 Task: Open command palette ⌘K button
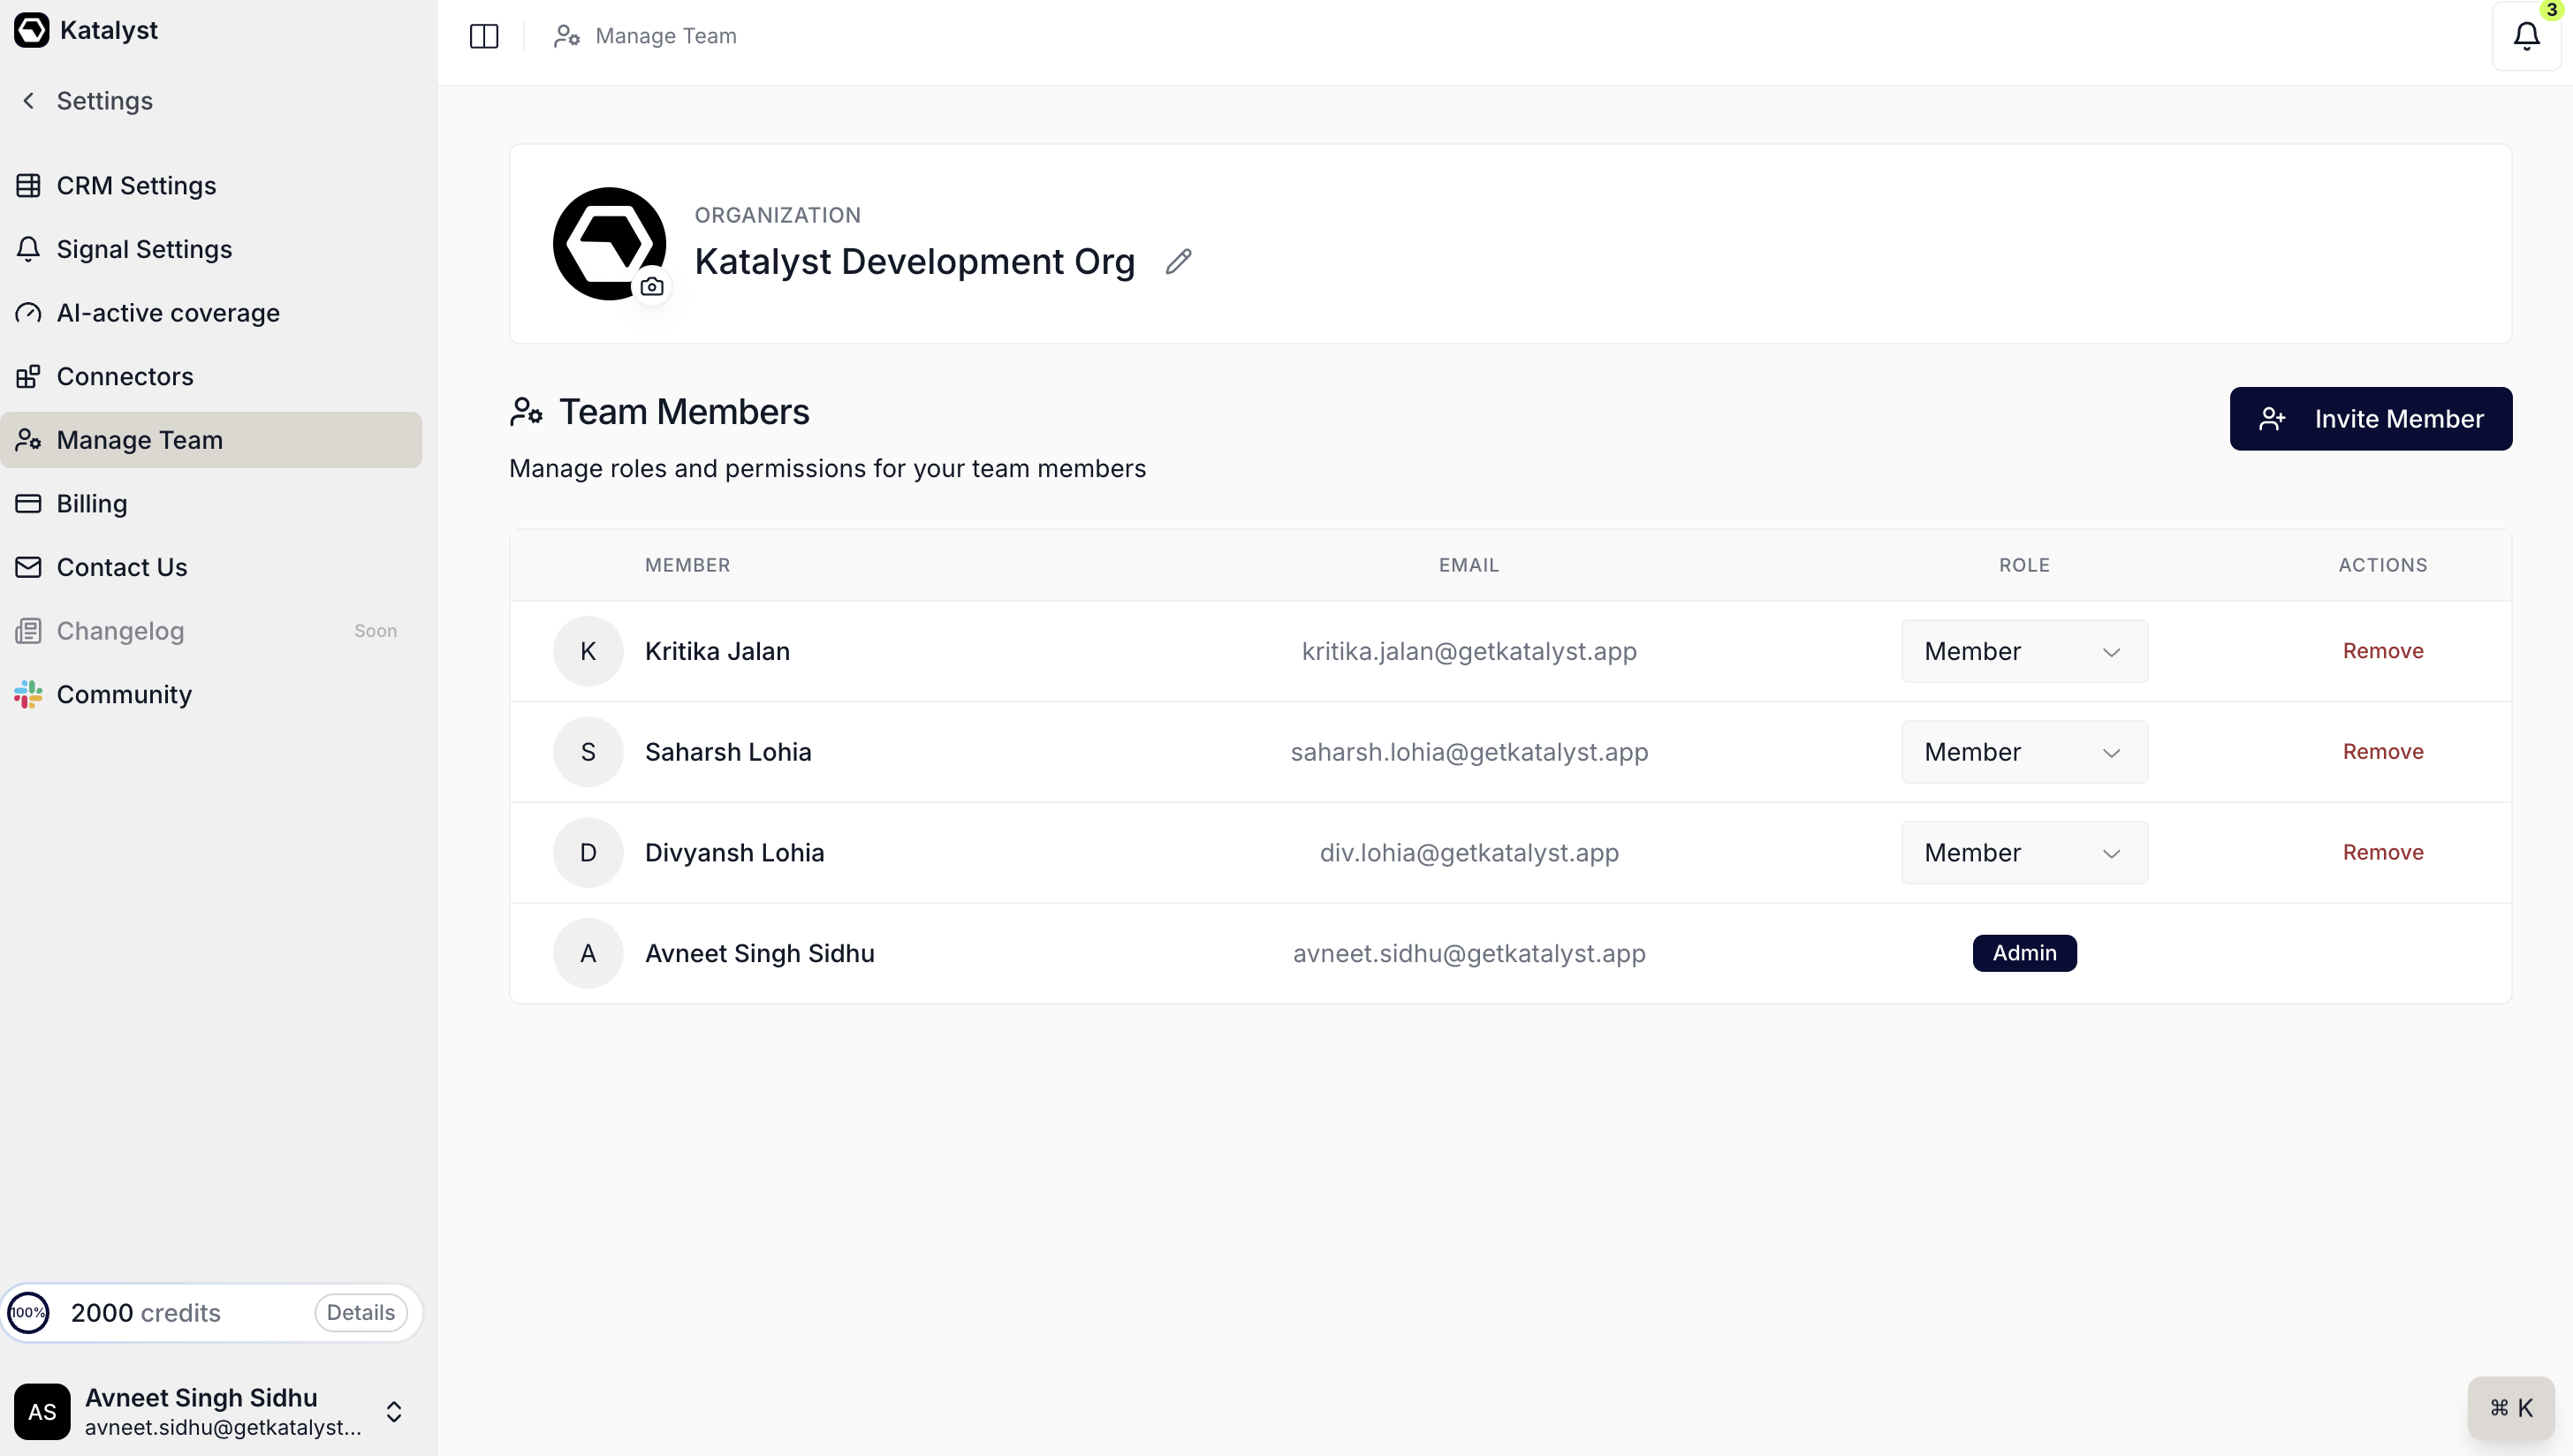point(2511,1408)
